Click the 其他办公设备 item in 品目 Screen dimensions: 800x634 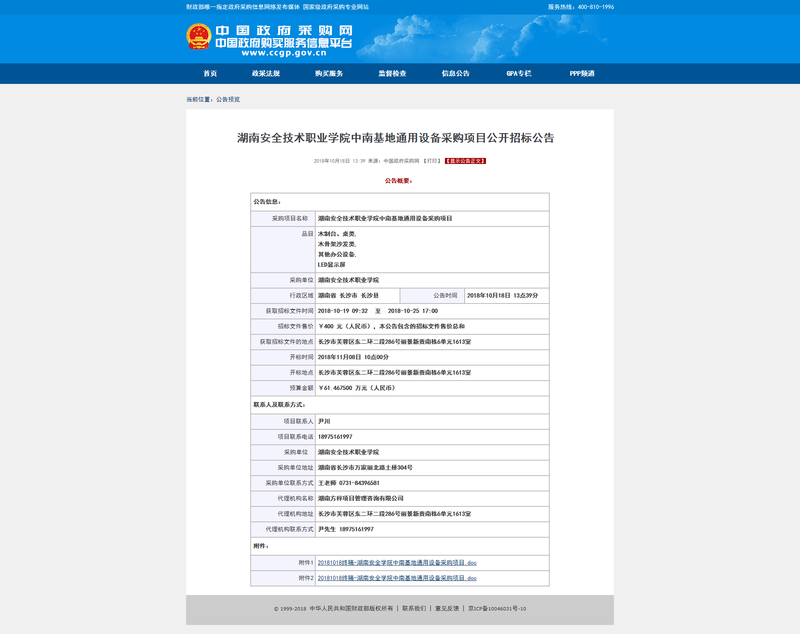click(x=337, y=255)
